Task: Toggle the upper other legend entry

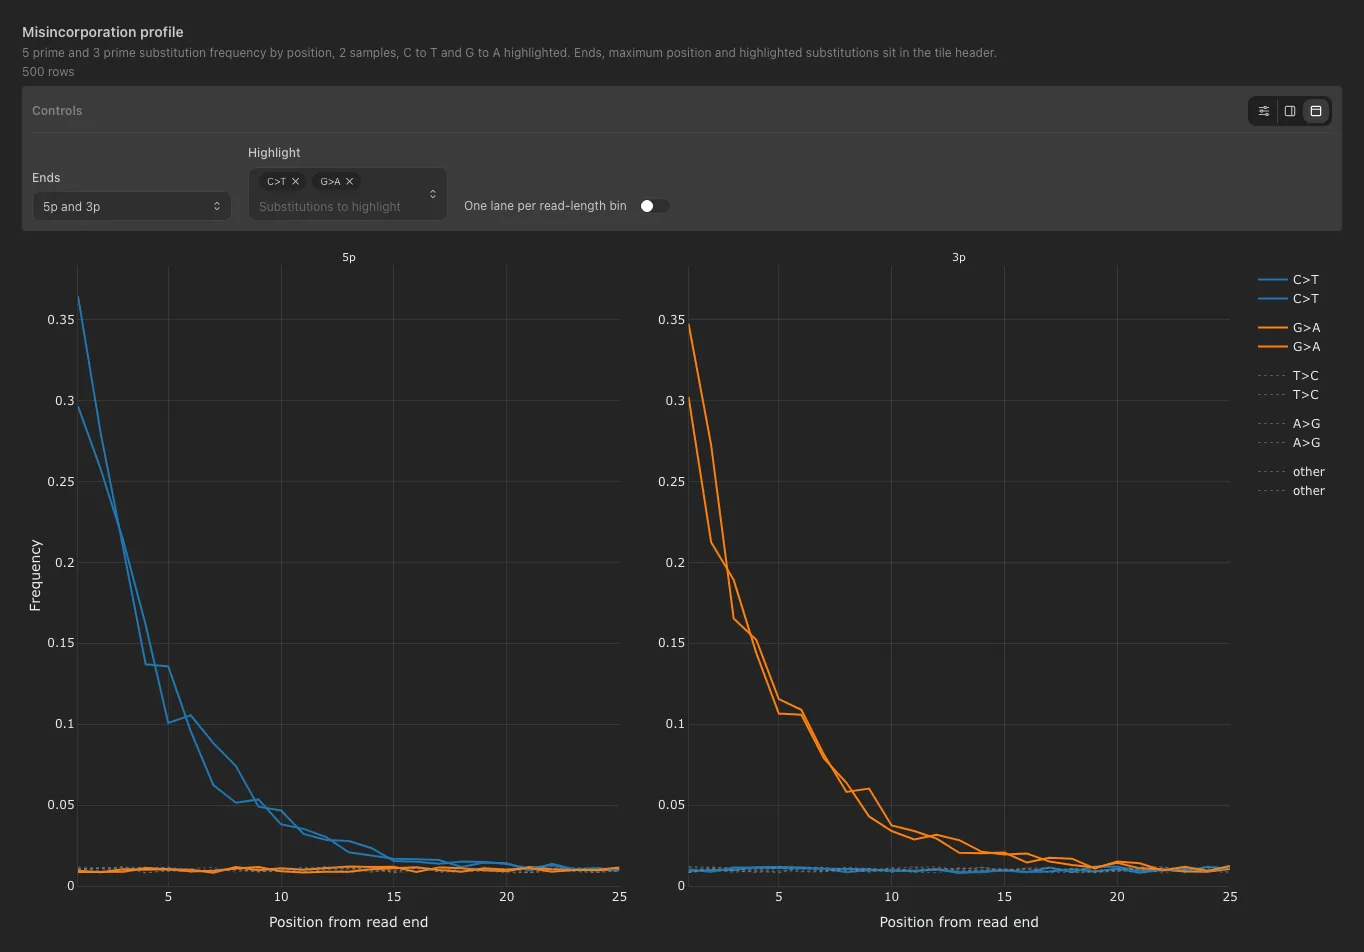Action: pos(1291,472)
